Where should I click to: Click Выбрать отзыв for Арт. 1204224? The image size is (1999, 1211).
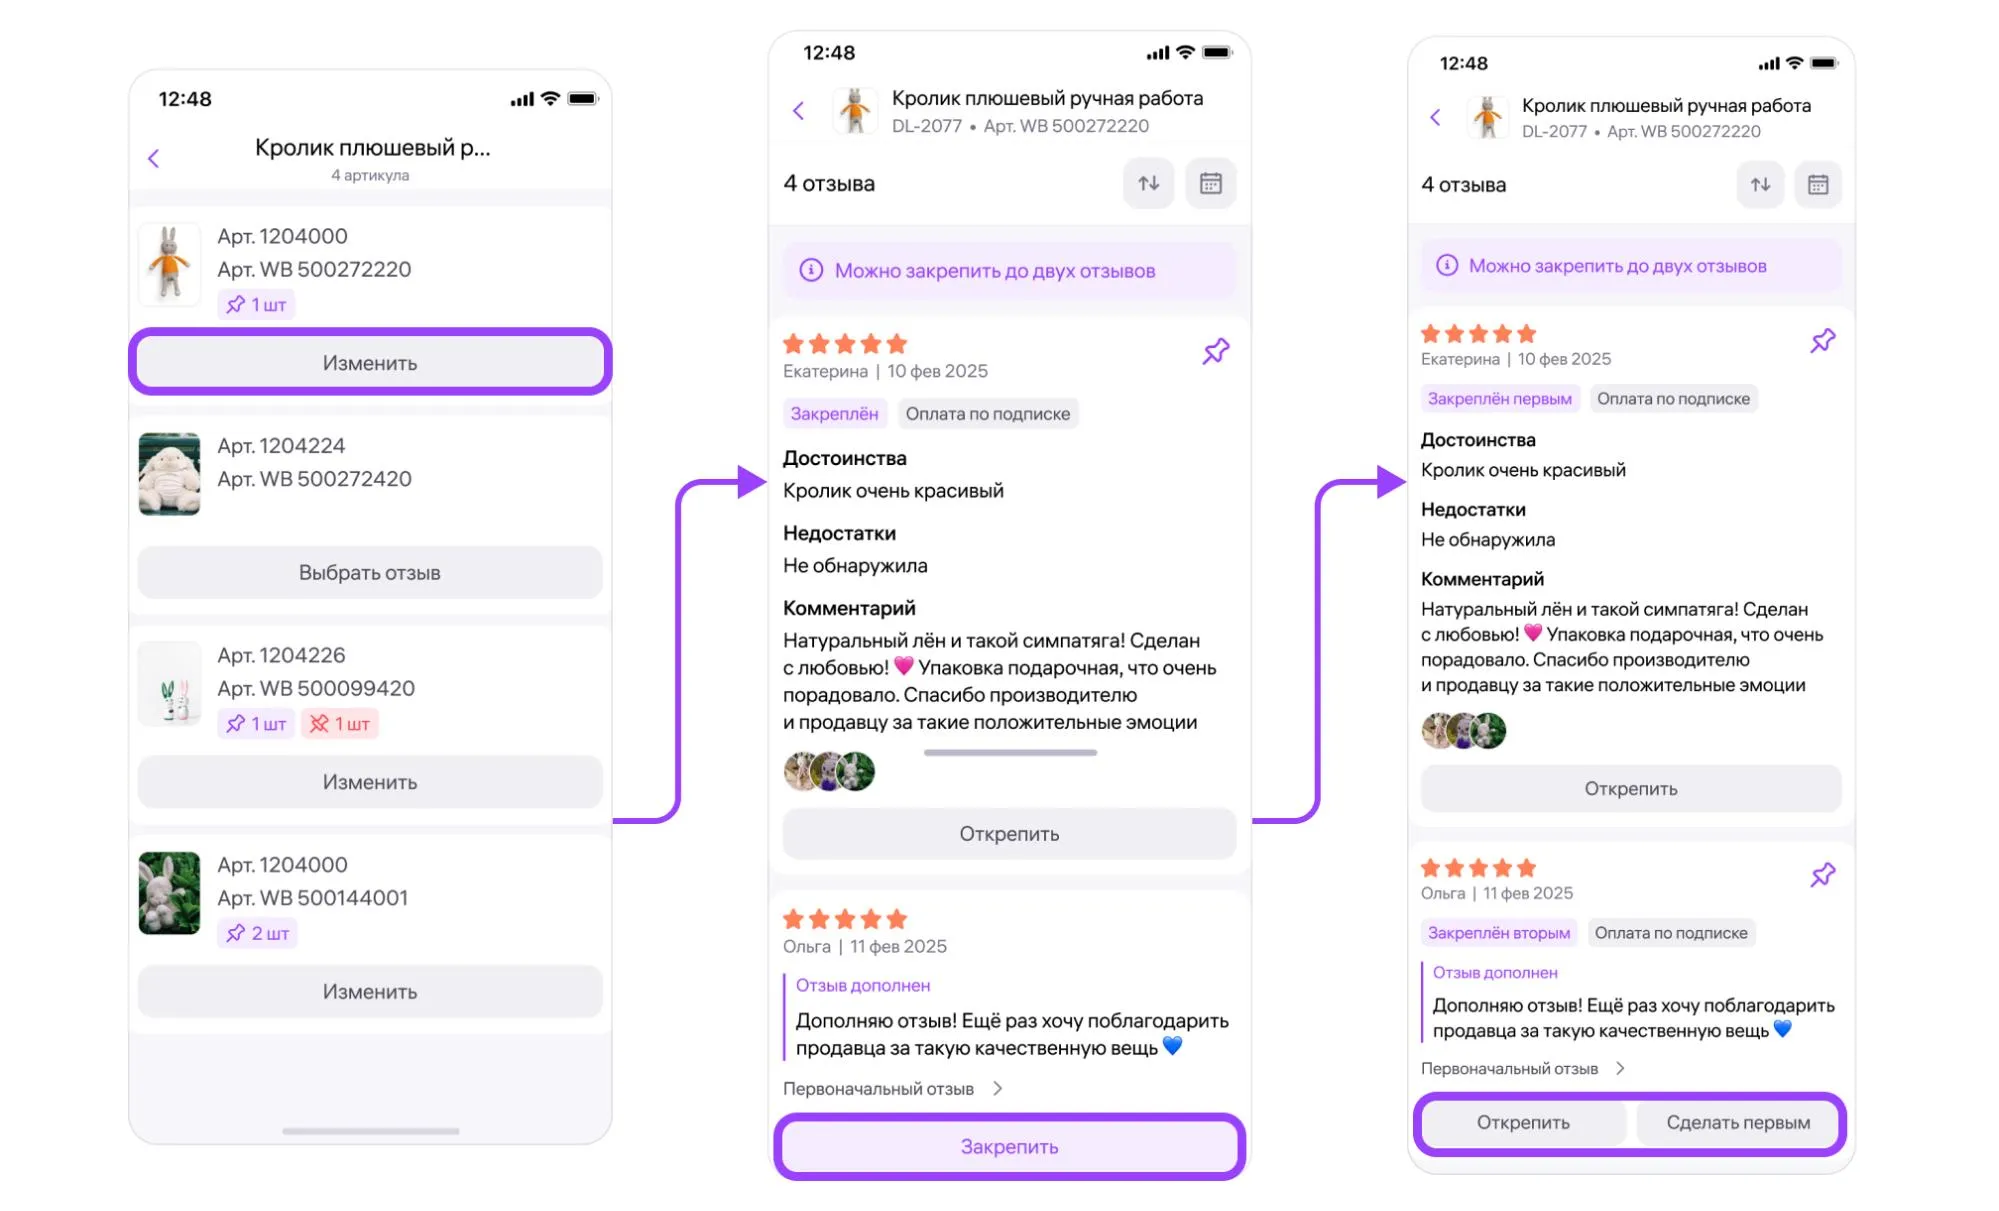pos(370,572)
